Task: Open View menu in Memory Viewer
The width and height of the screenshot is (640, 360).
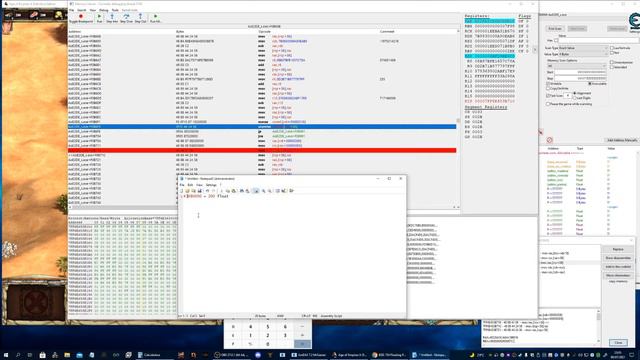Action: (93, 10)
